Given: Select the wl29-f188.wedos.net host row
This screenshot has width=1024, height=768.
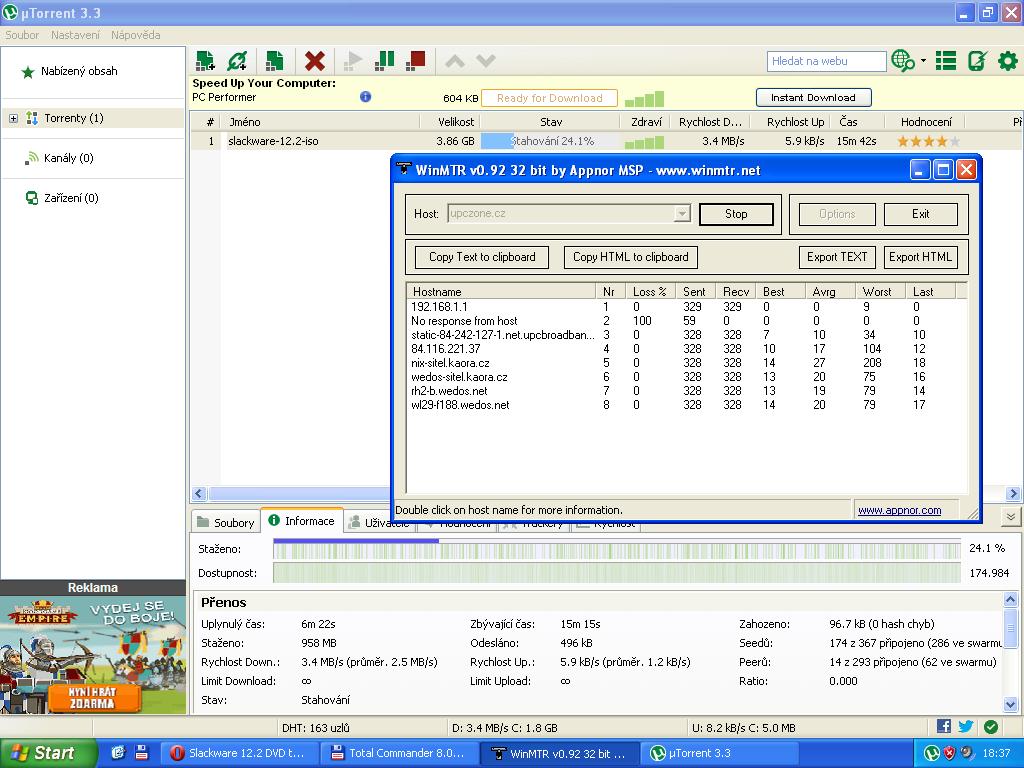Looking at the screenshot, I should coord(686,405).
